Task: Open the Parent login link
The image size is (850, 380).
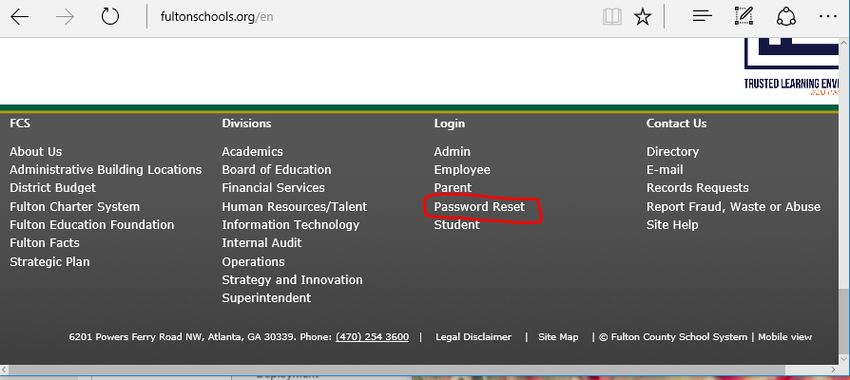Action: 453,188
